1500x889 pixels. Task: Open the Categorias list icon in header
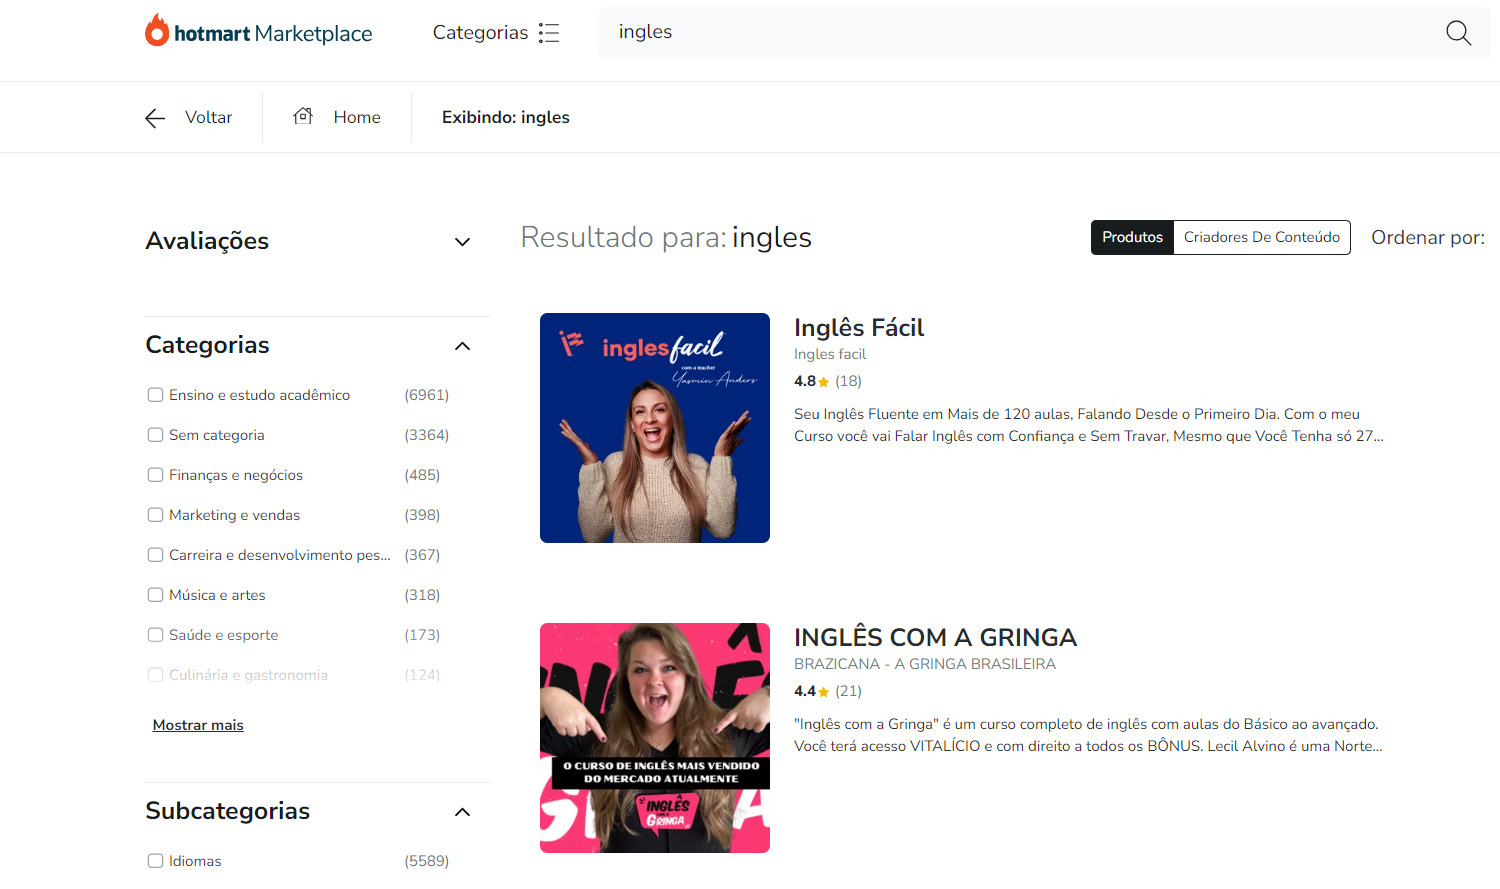point(549,33)
